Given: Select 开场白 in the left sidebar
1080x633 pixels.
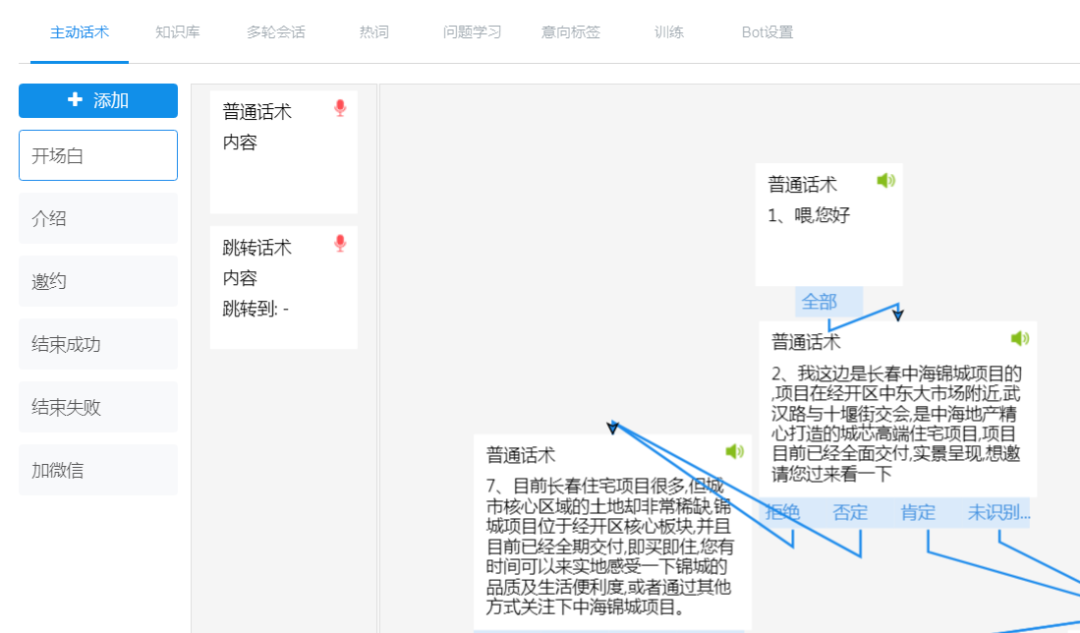Looking at the screenshot, I should [x=97, y=155].
